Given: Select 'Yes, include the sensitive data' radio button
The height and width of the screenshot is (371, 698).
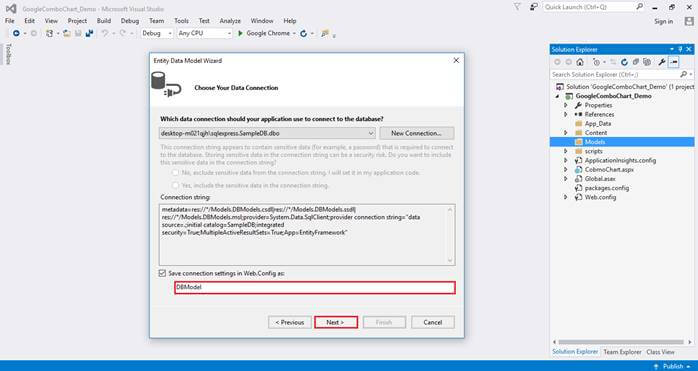Looking at the screenshot, I should point(175,185).
